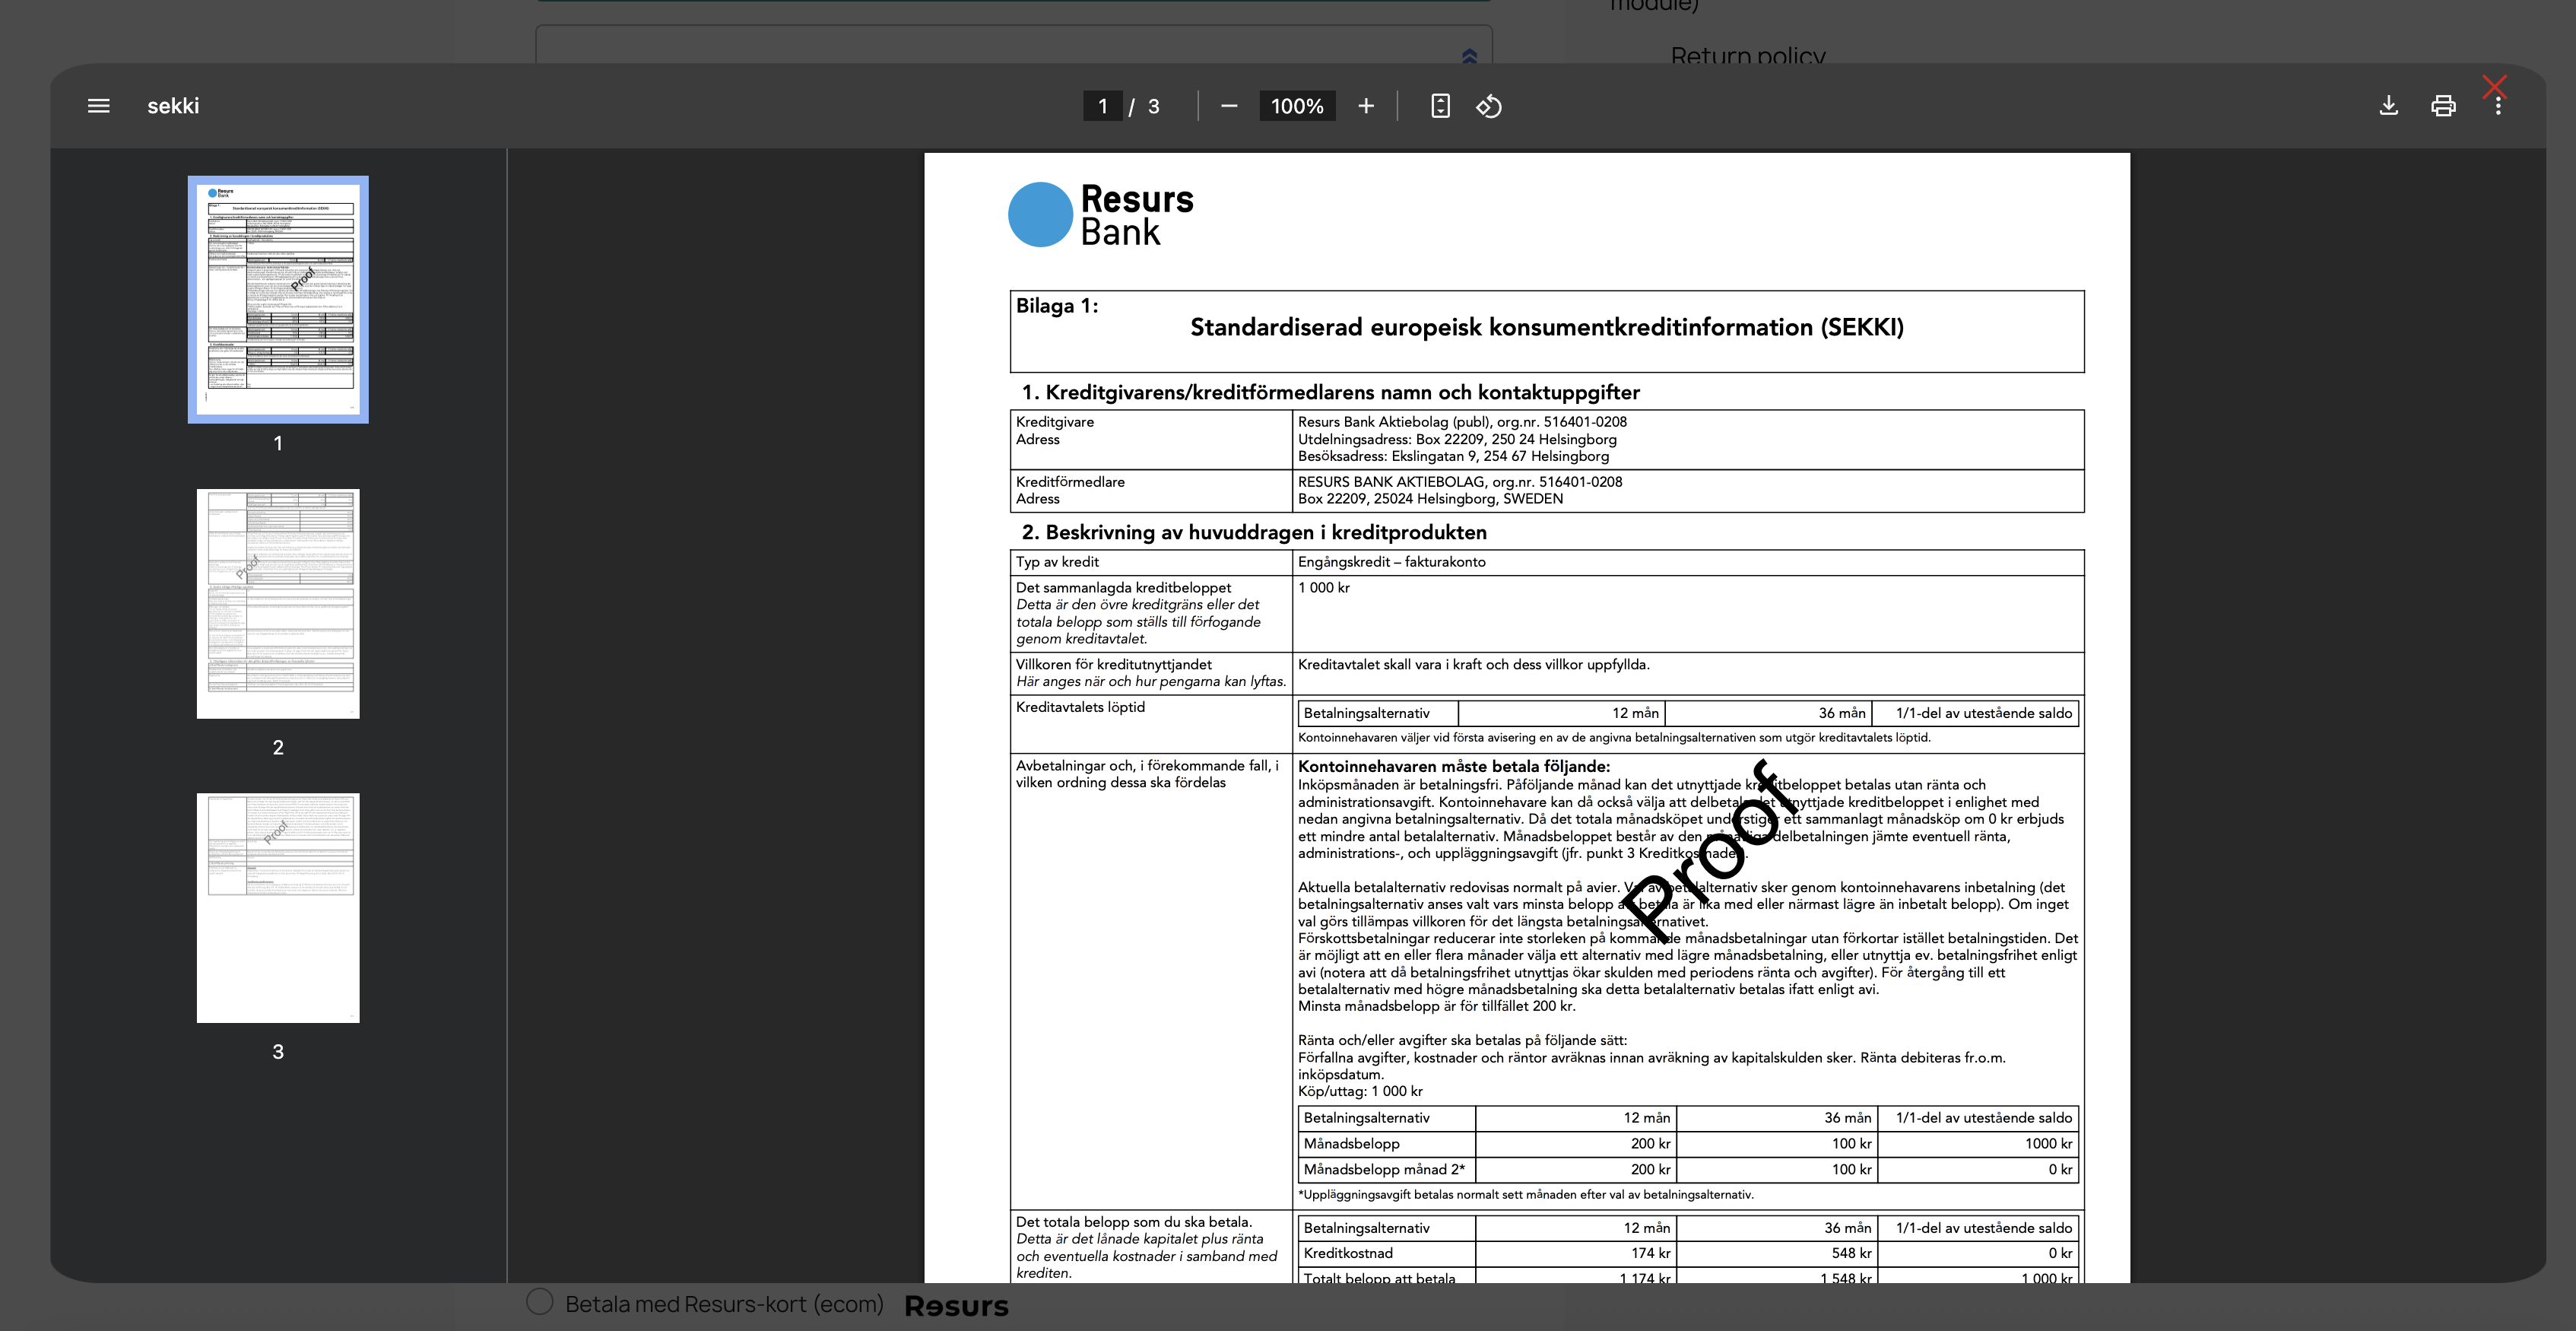
Task: Zoom in with the plus icon
Action: (x=1366, y=106)
